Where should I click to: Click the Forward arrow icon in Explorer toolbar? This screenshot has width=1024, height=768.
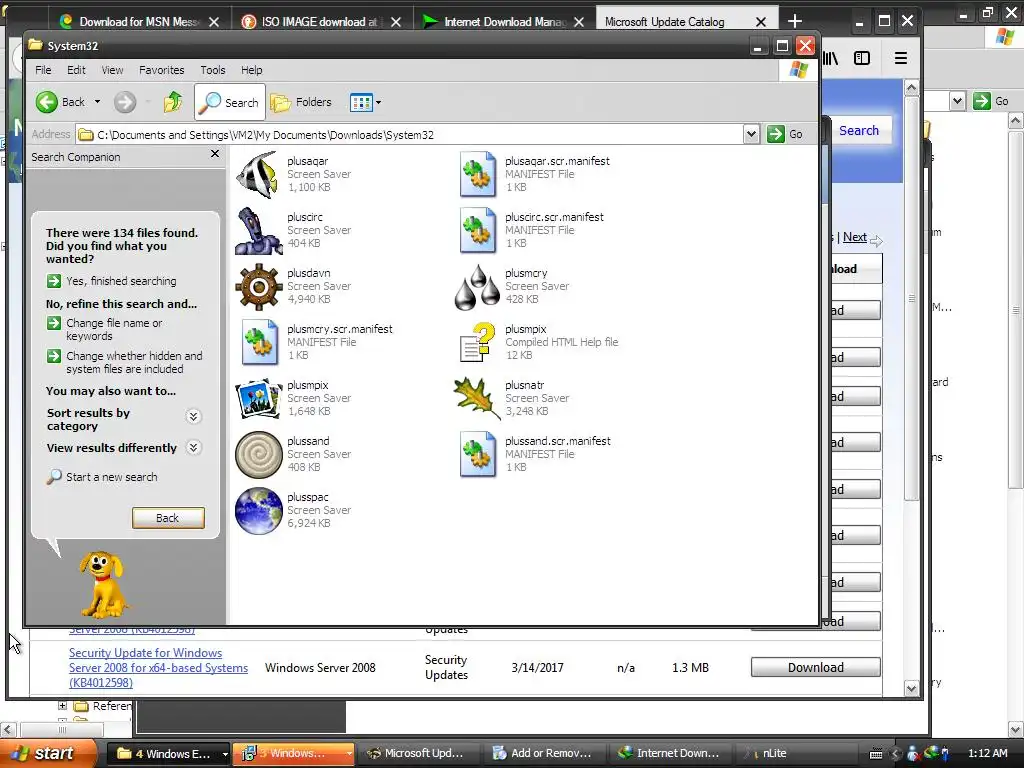point(125,102)
